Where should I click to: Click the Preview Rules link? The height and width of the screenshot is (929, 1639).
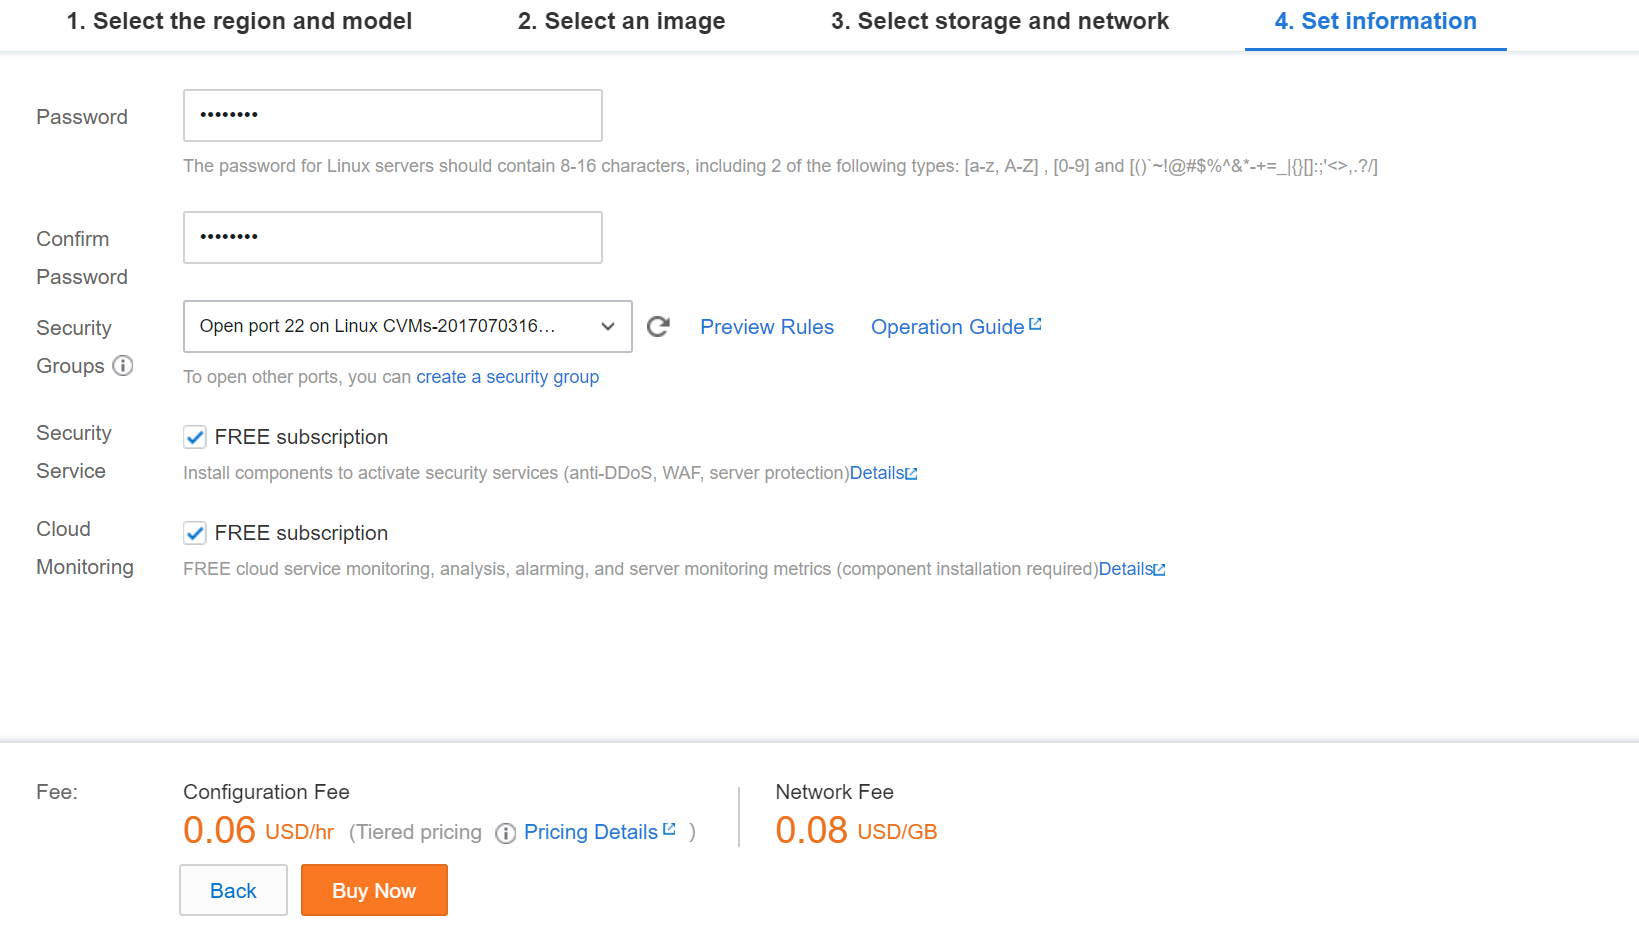767,327
